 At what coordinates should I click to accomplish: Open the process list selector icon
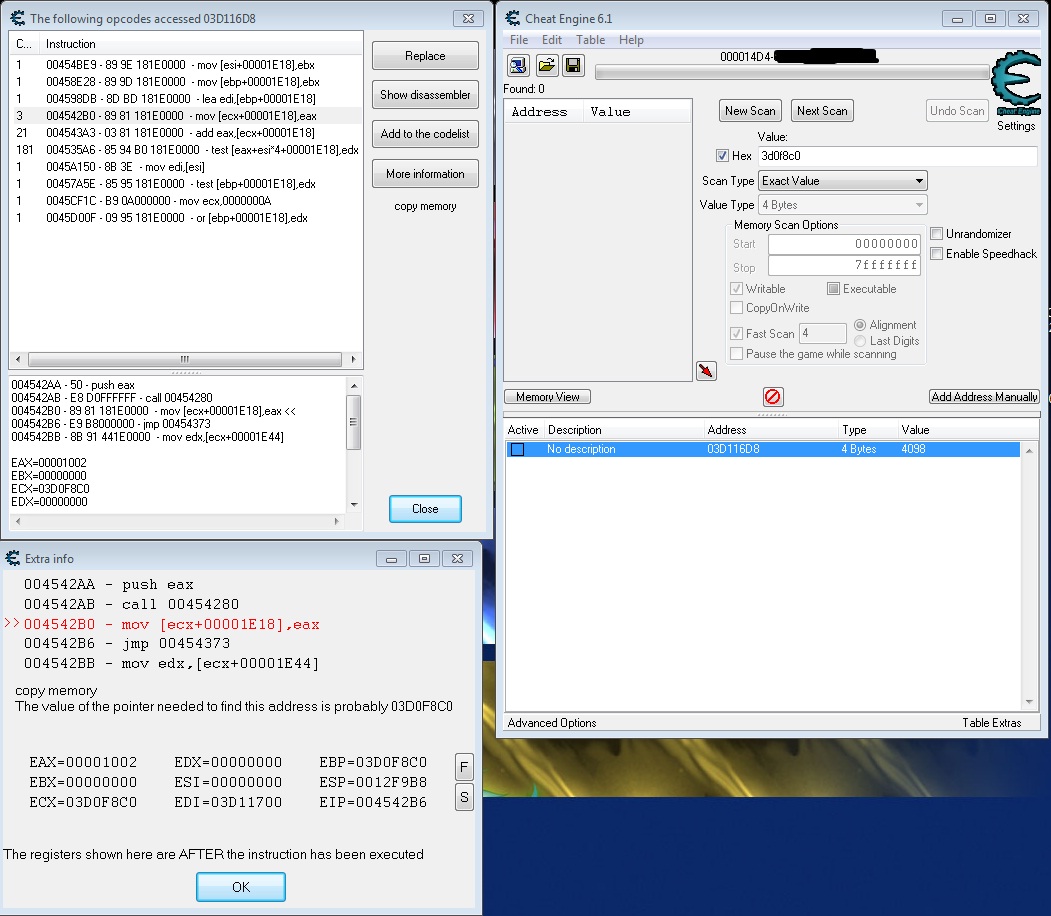click(518, 65)
